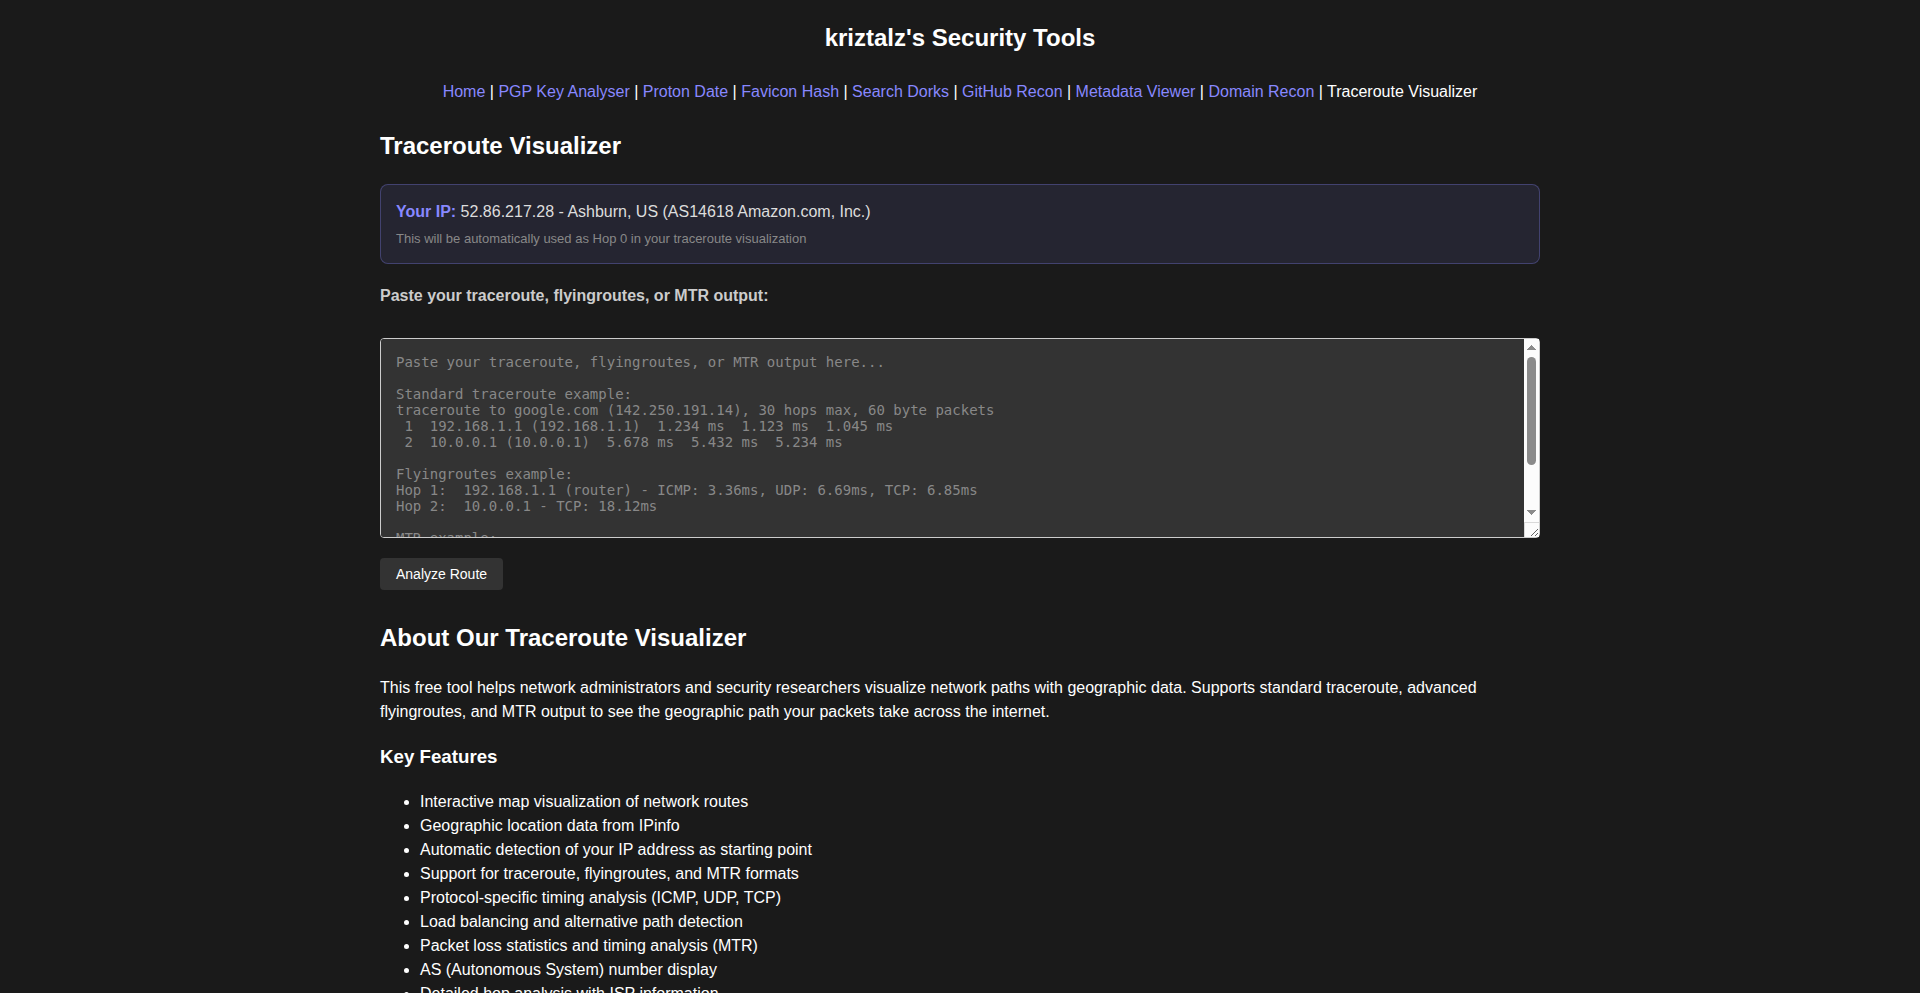Select the Traceroute Visualizer nav item

pos(1402,91)
